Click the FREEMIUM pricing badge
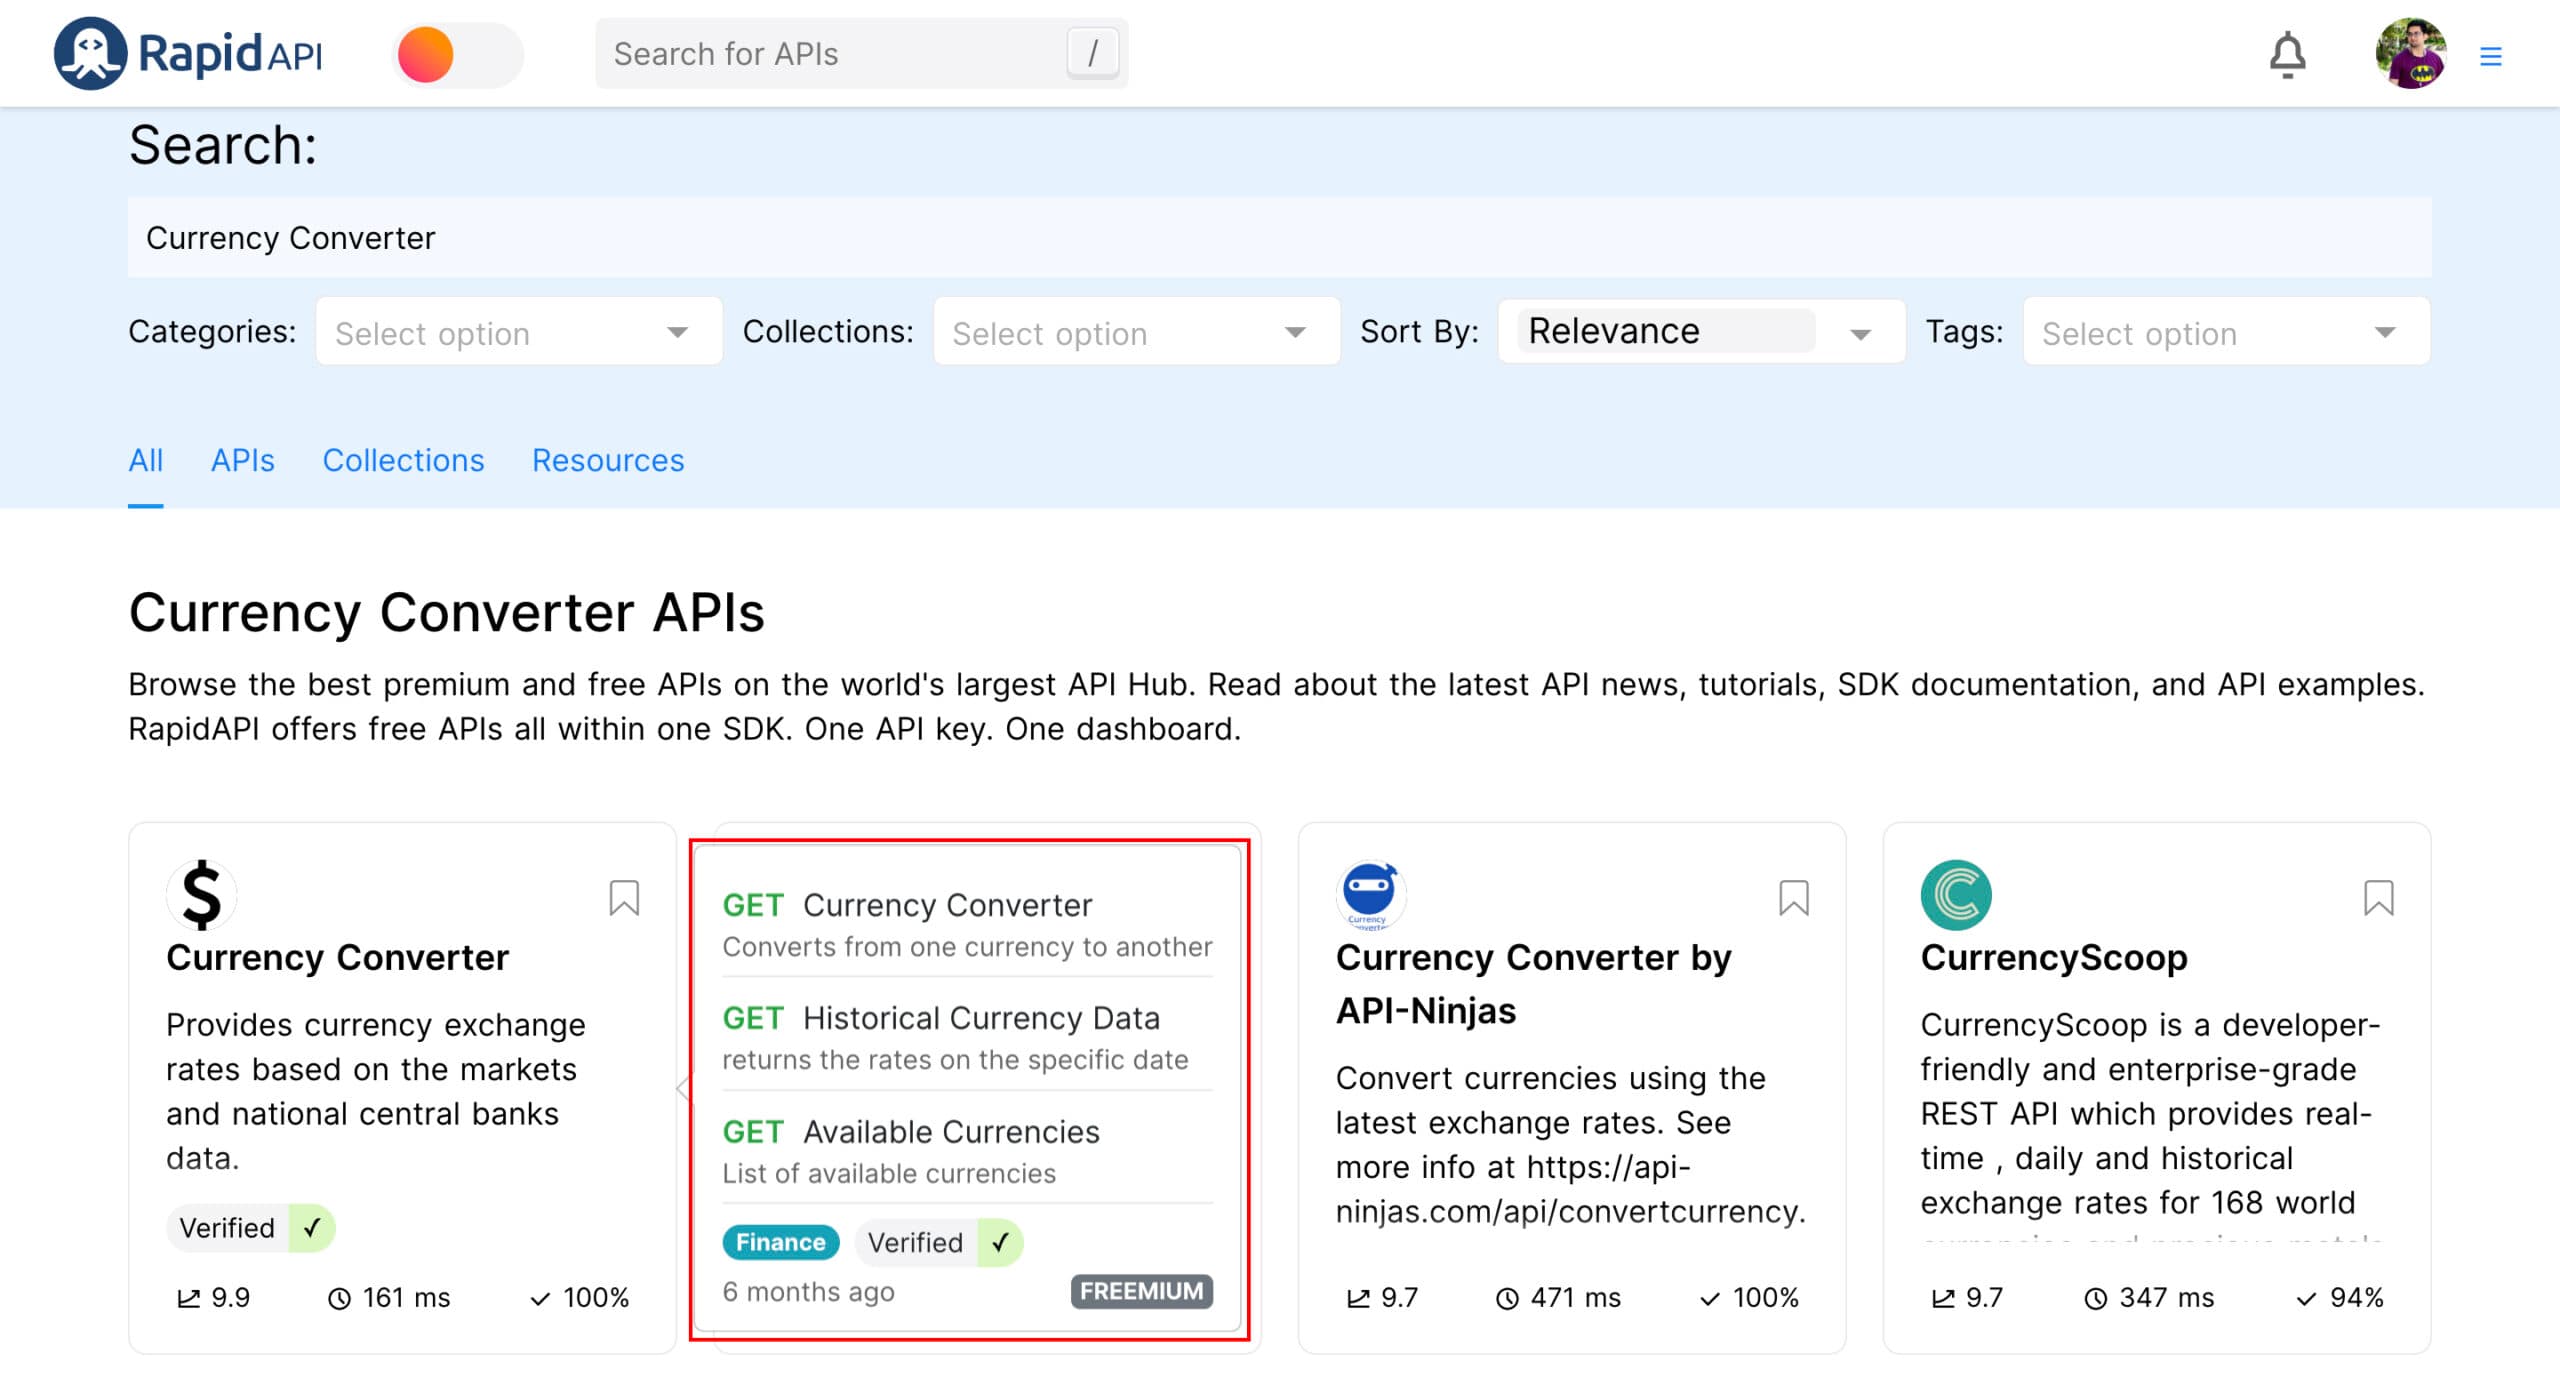Screen dimensions: 2560x1378 click(x=1141, y=1290)
